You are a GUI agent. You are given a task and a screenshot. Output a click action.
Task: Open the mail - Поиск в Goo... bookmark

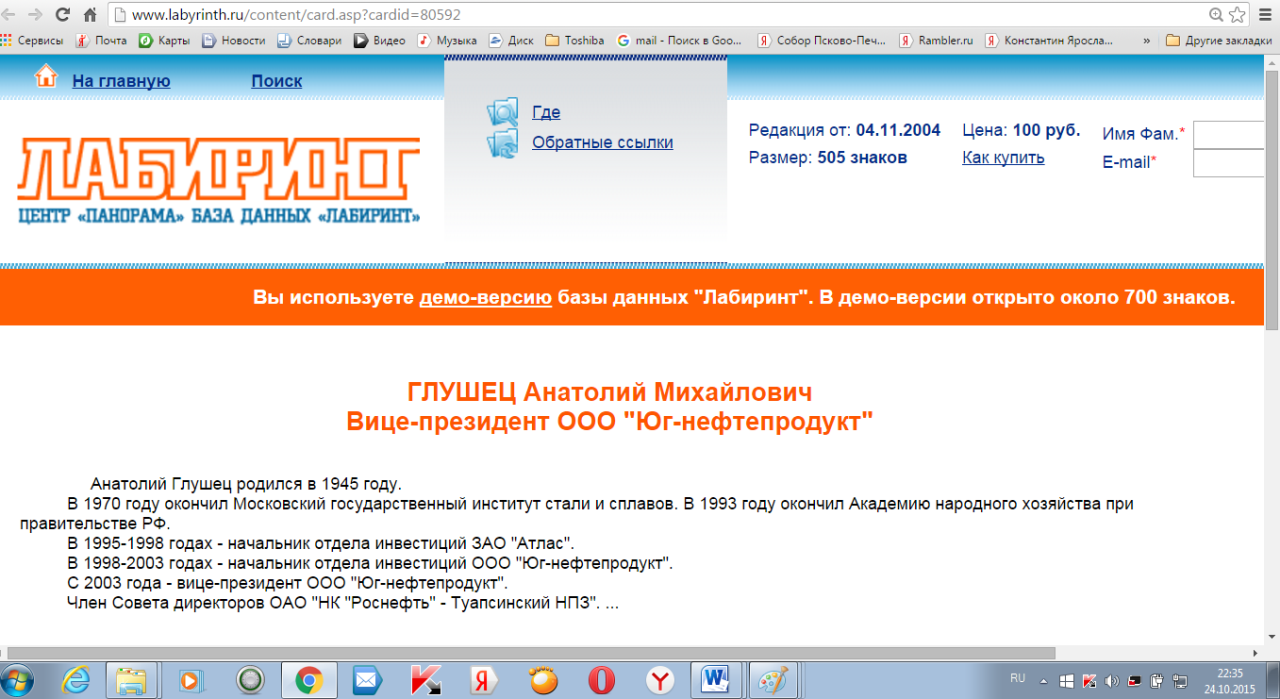click(680, 41)
